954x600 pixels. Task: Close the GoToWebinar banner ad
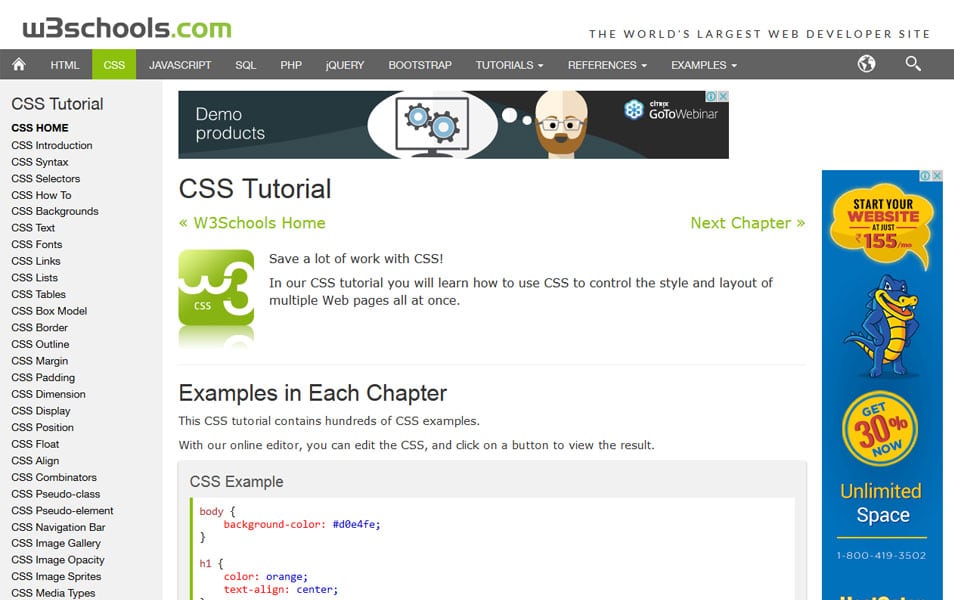[723, 96]
